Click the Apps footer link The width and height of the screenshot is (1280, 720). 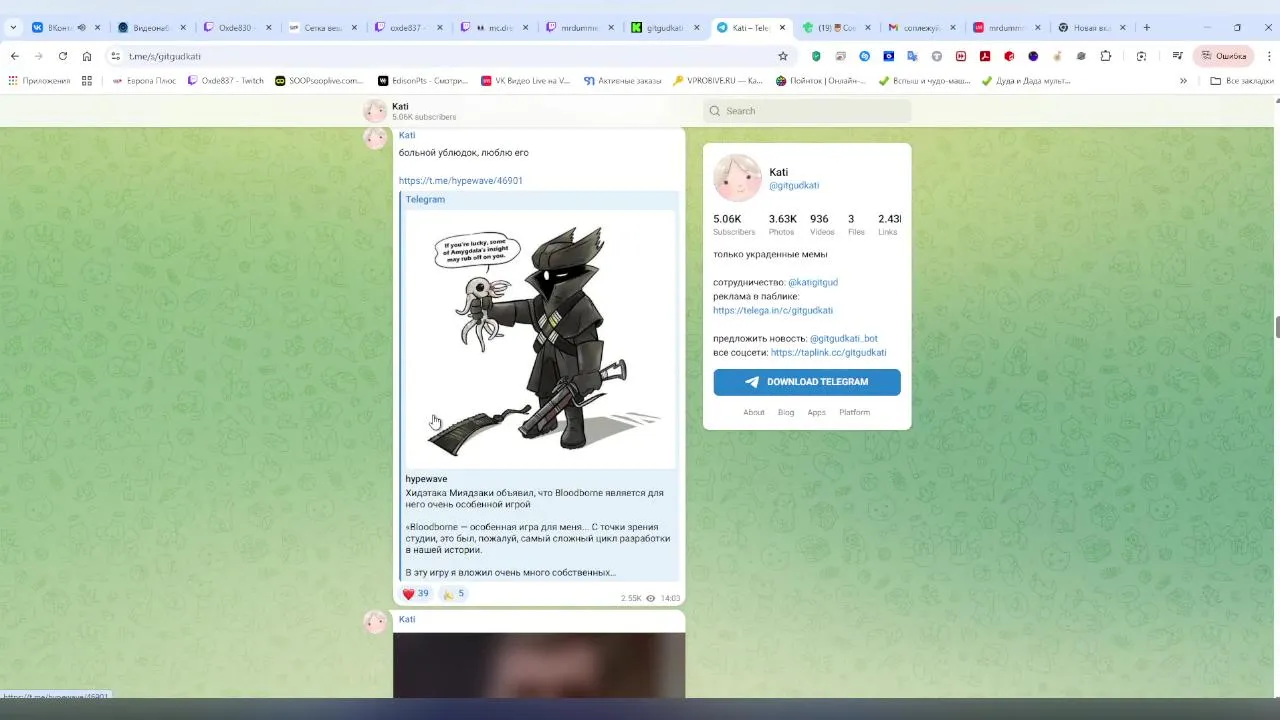click(817, 412)
